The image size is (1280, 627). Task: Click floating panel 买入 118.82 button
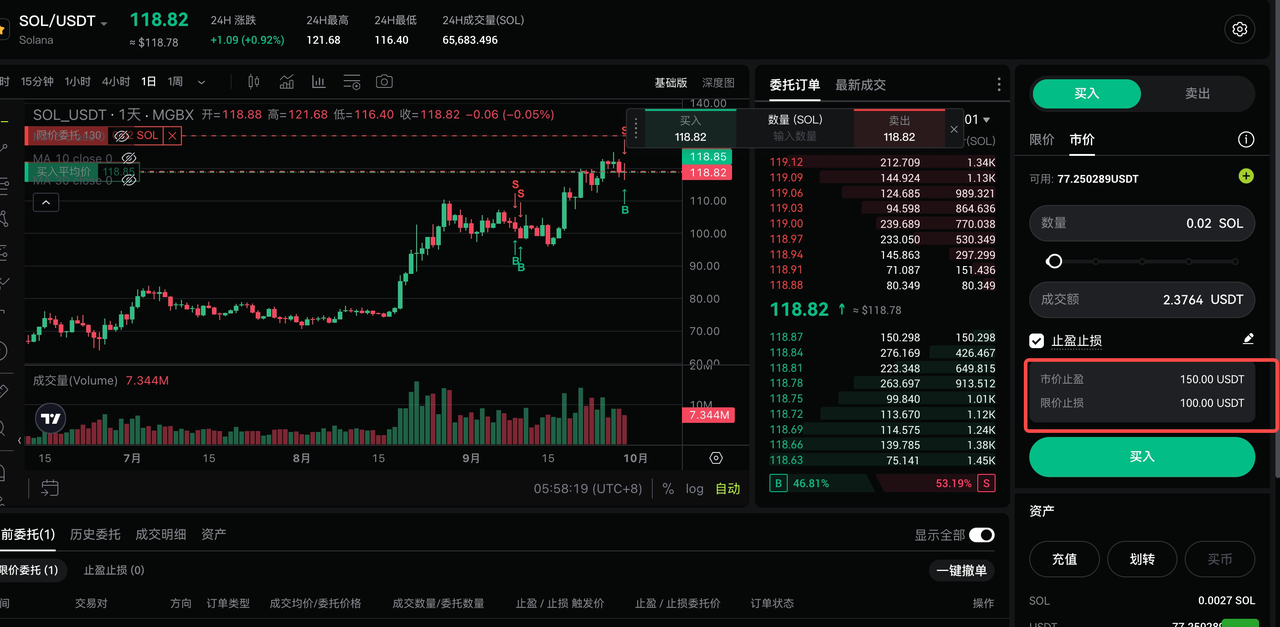tap(690, 129)
